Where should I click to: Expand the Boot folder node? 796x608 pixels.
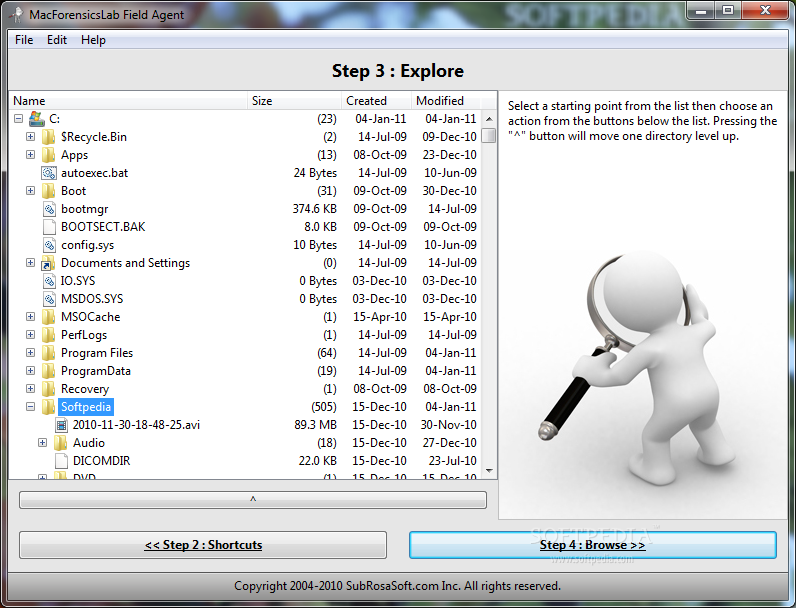tap(30, 190)
